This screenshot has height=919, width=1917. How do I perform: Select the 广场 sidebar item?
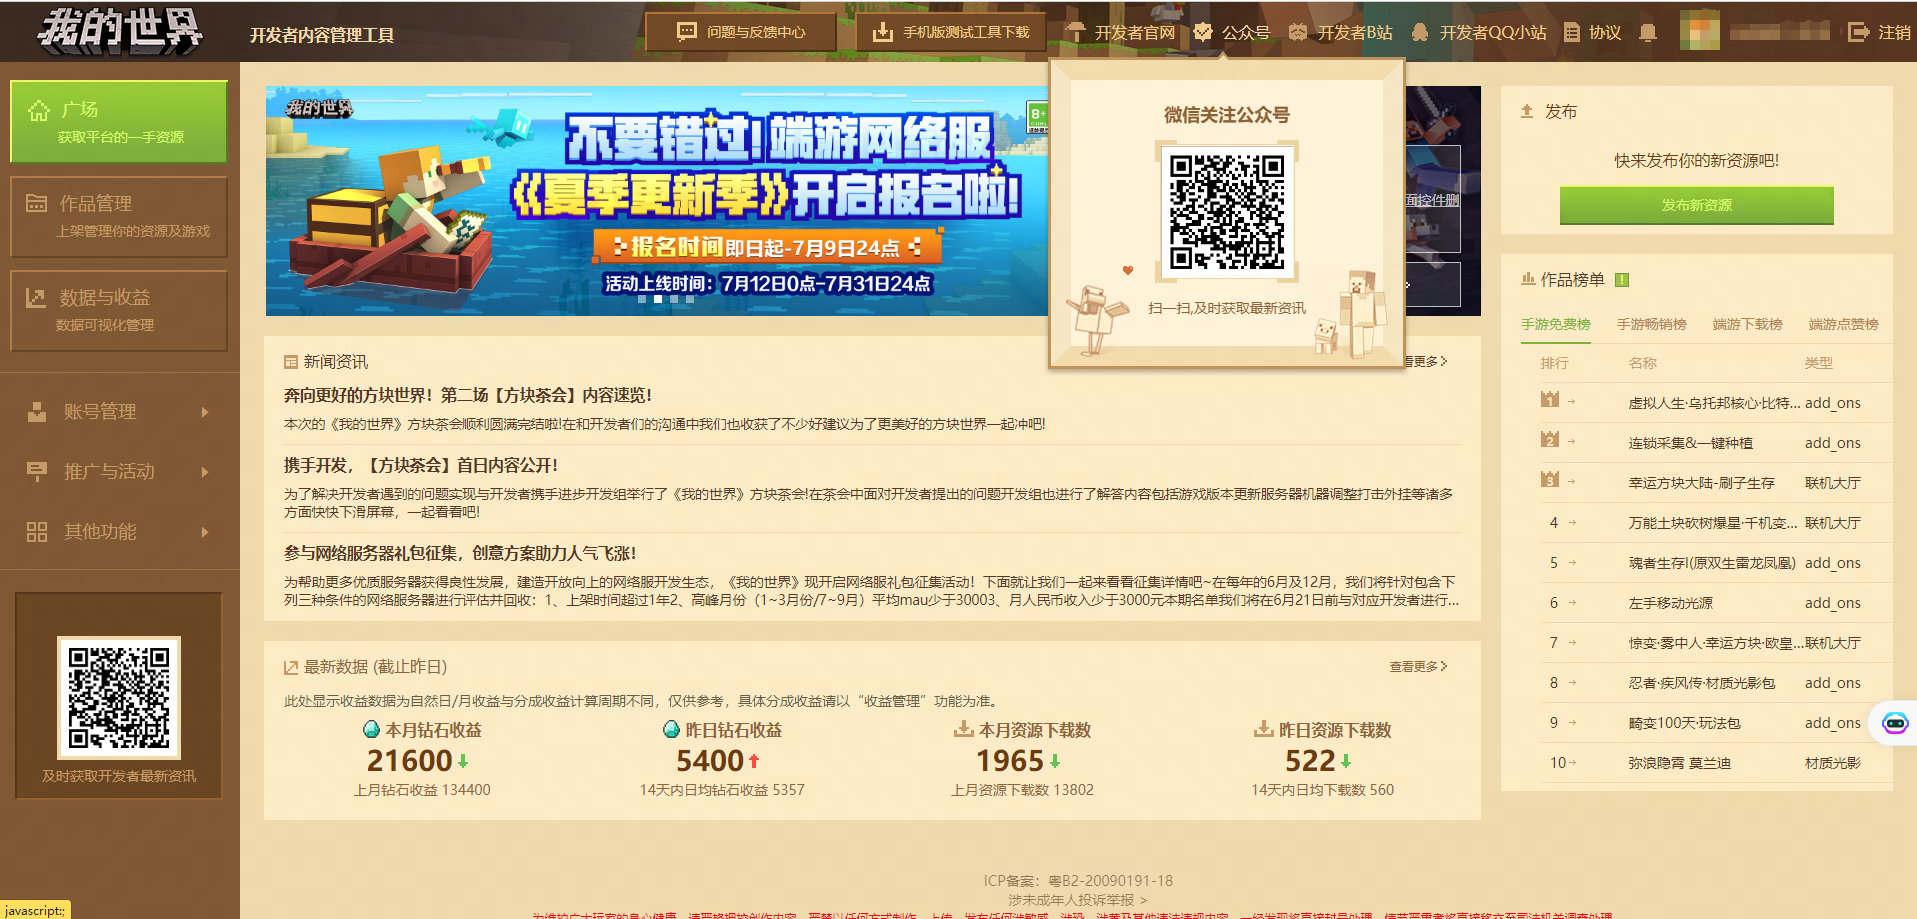point(119,121)
